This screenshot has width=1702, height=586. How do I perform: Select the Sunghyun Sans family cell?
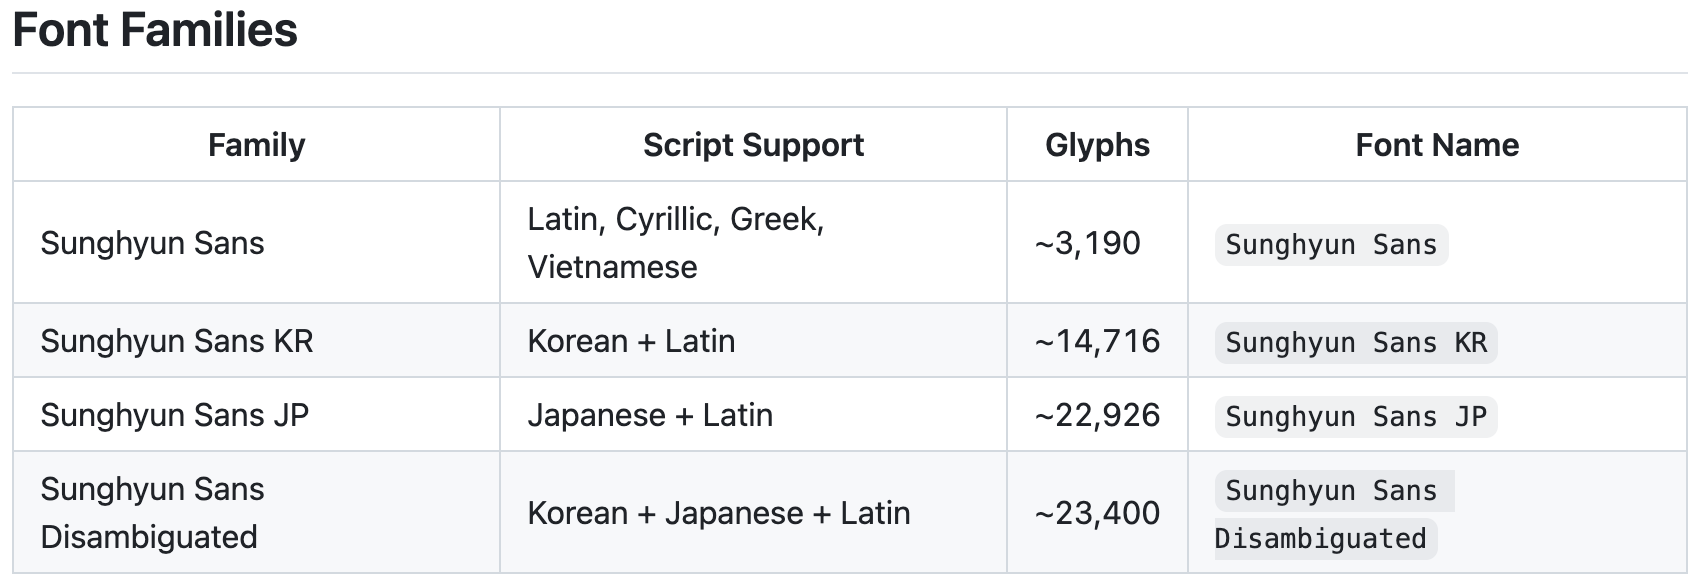click(x=256, y=243)
